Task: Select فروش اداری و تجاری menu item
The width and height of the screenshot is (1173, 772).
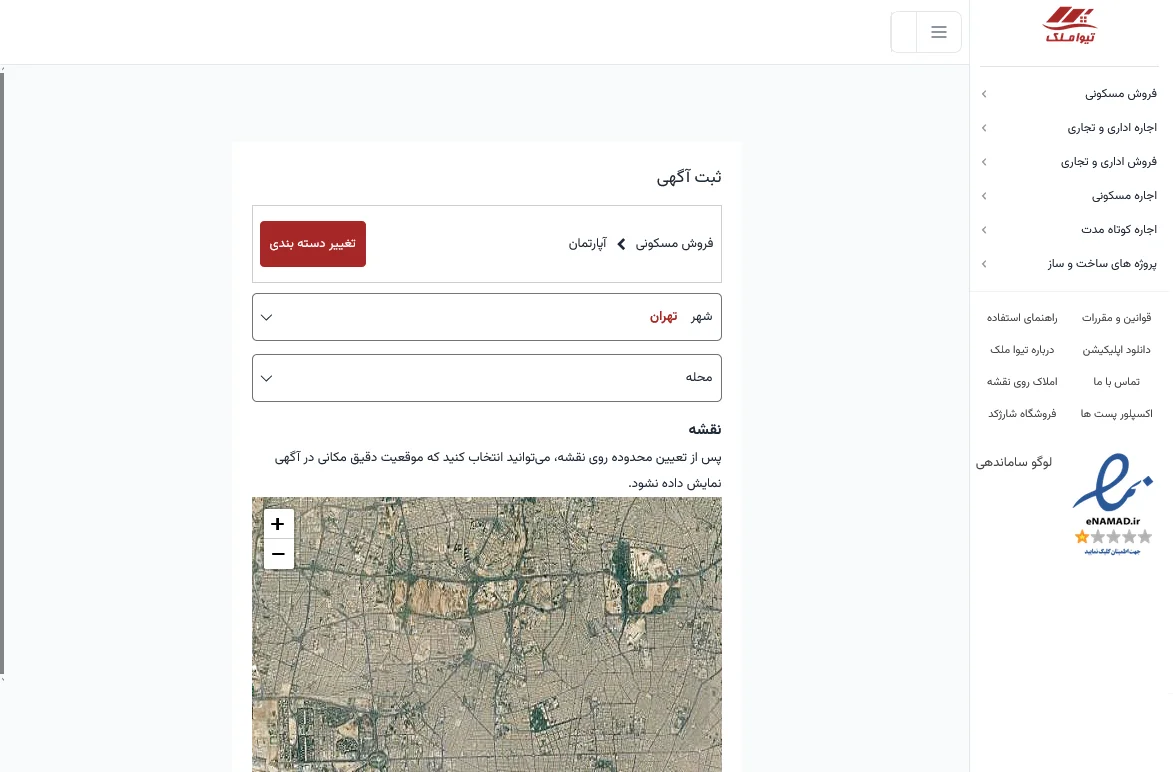Action: click(x=1109, y=162)
